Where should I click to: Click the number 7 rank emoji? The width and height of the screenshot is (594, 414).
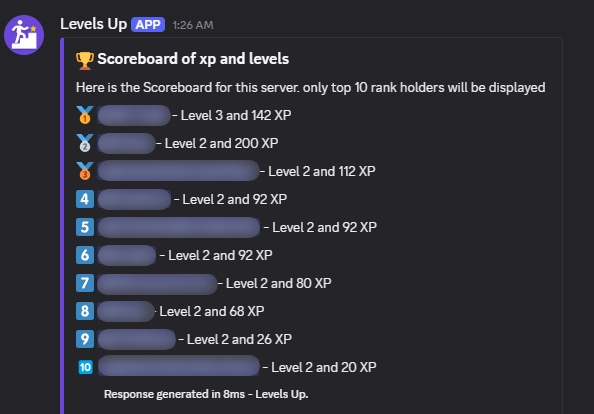click(85, 283)
